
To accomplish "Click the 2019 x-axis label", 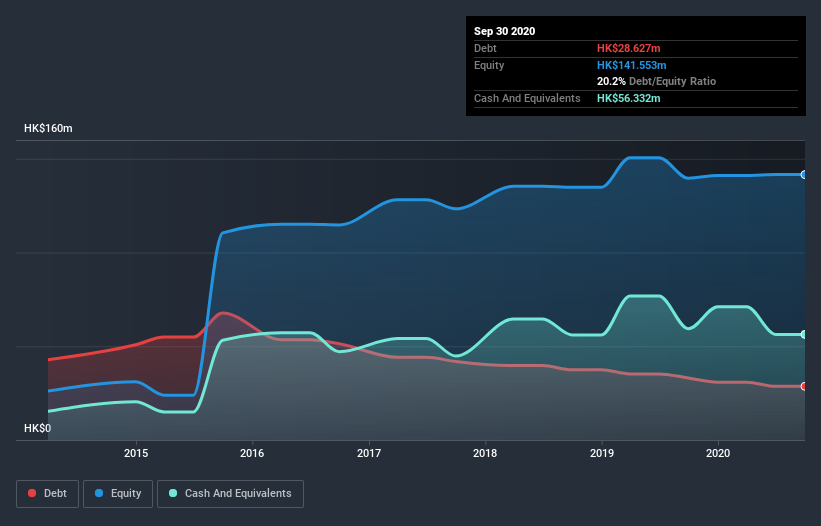I will [x=602, y=453].
